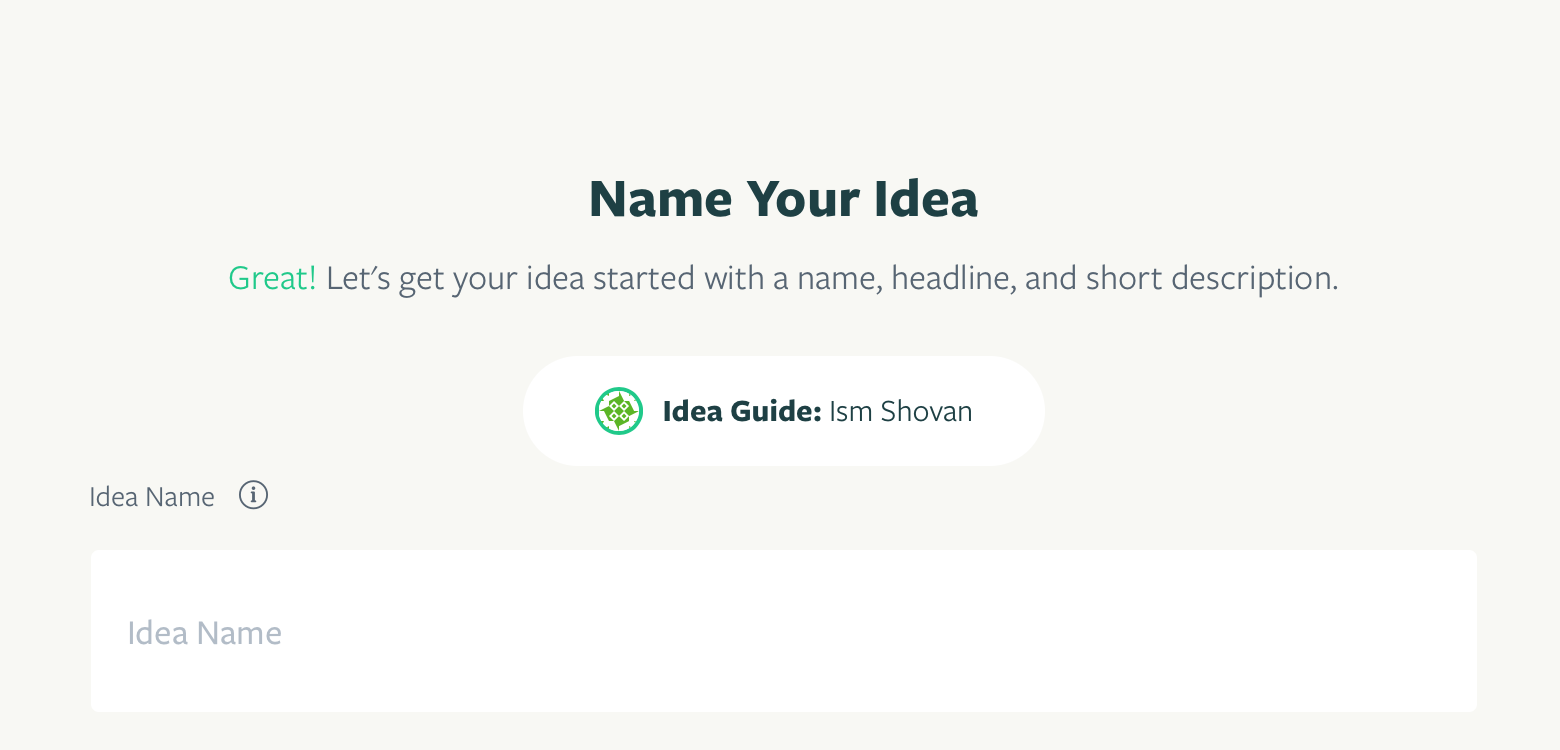
Task: Click empty right side of Idea Name field
Action: point(1200,631)
